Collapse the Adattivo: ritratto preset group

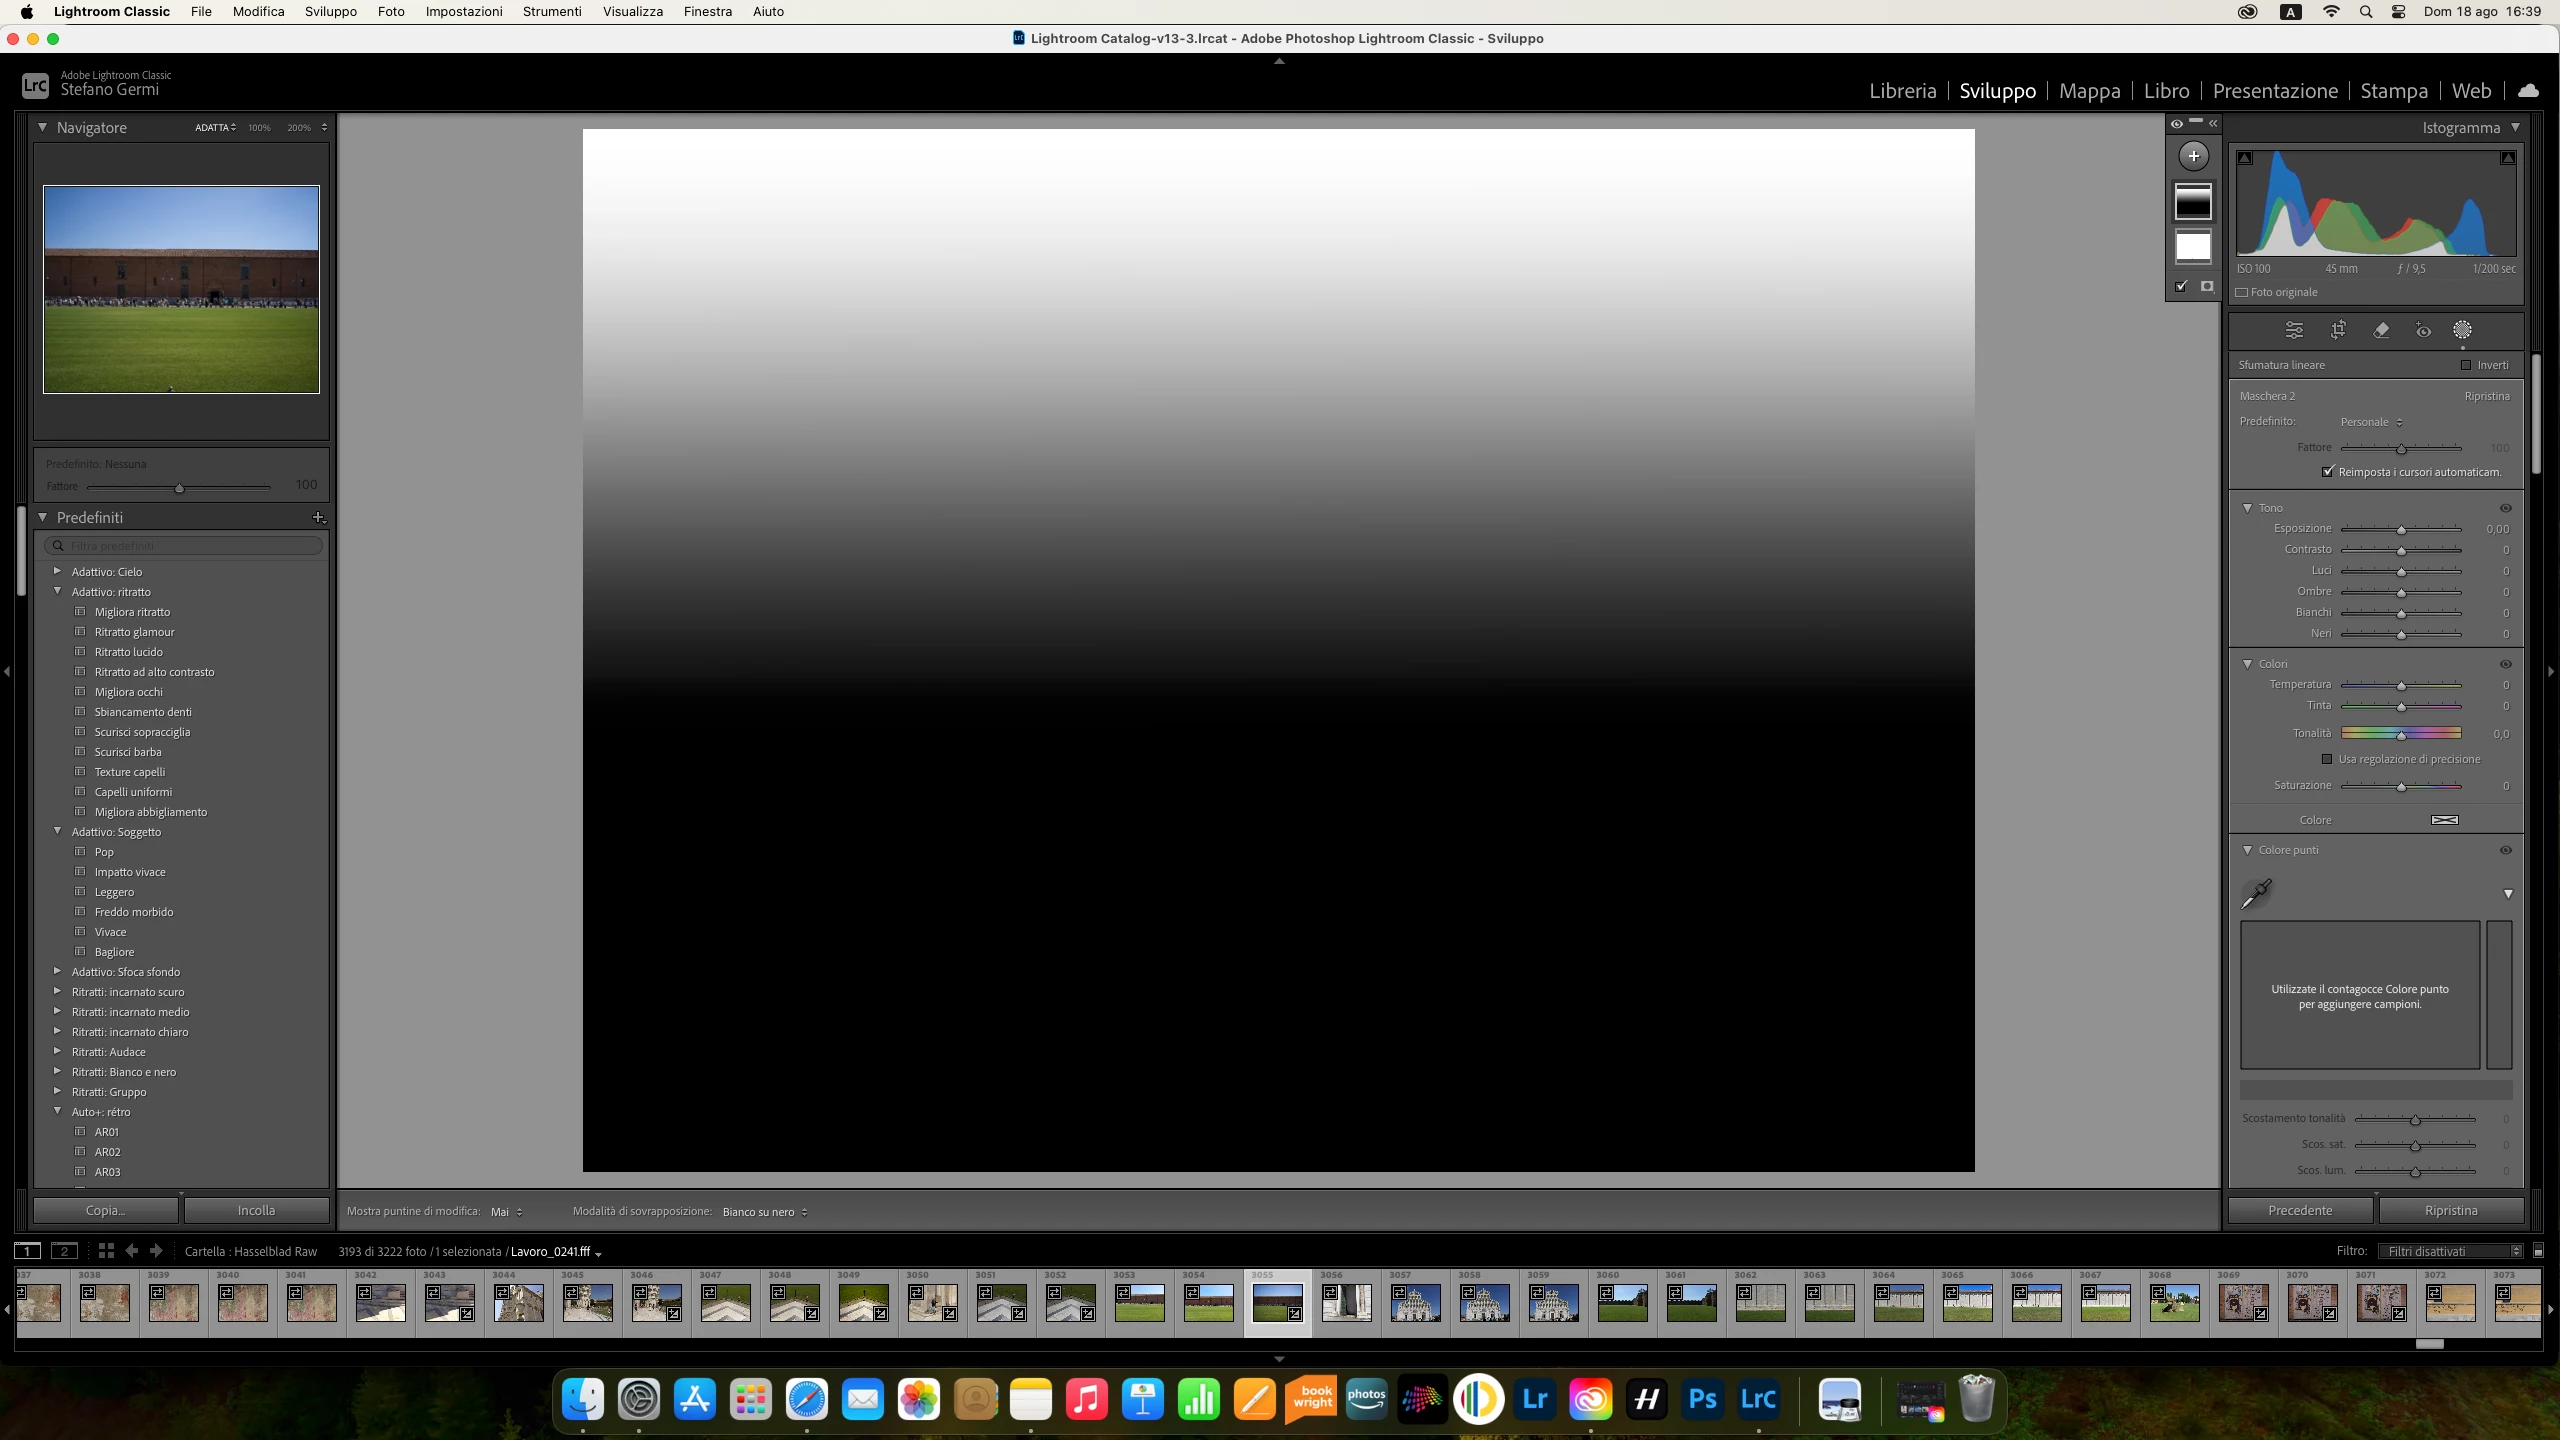[58, 592]
